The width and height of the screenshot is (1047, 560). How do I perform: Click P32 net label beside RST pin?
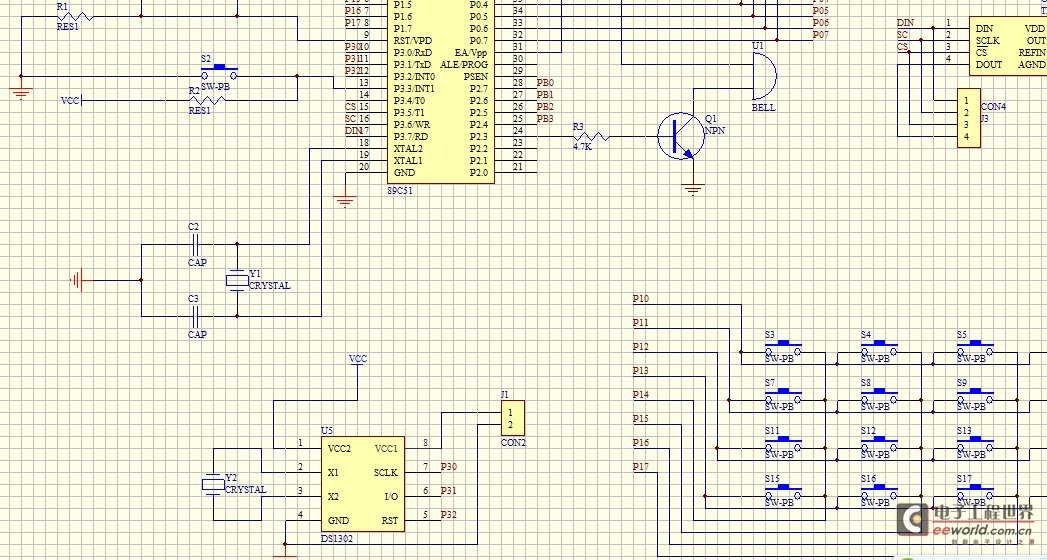(x=449, y=515)
